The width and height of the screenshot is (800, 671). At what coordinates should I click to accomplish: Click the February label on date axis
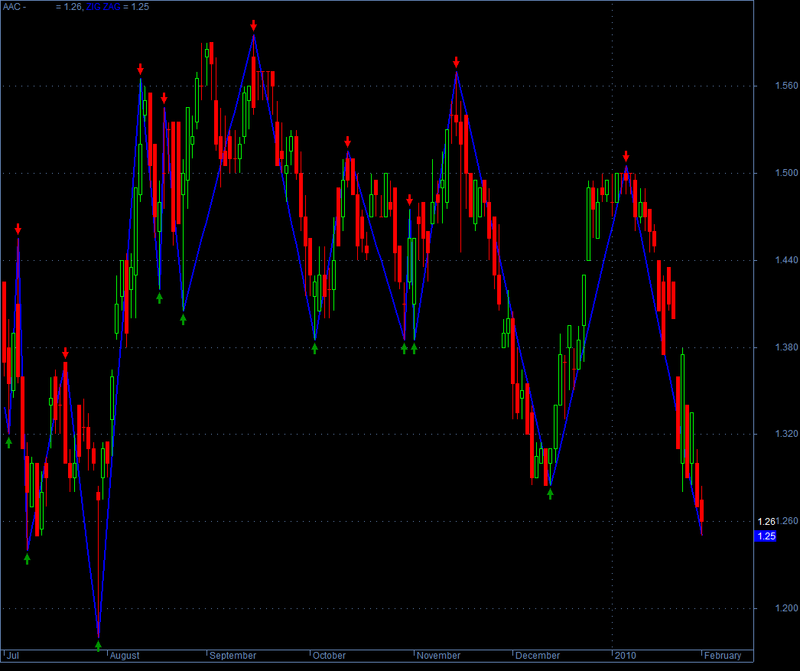722,656
